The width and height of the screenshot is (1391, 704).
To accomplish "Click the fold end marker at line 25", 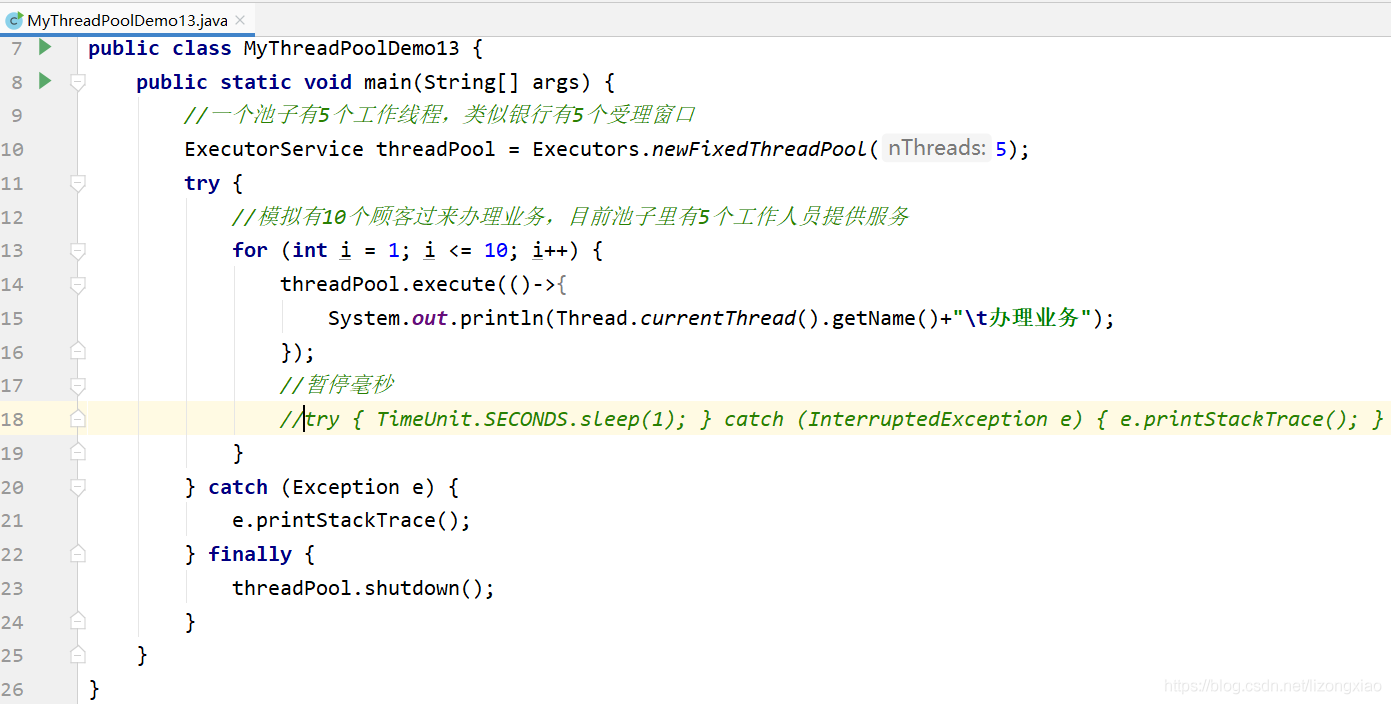I will [x=78, y=655].
